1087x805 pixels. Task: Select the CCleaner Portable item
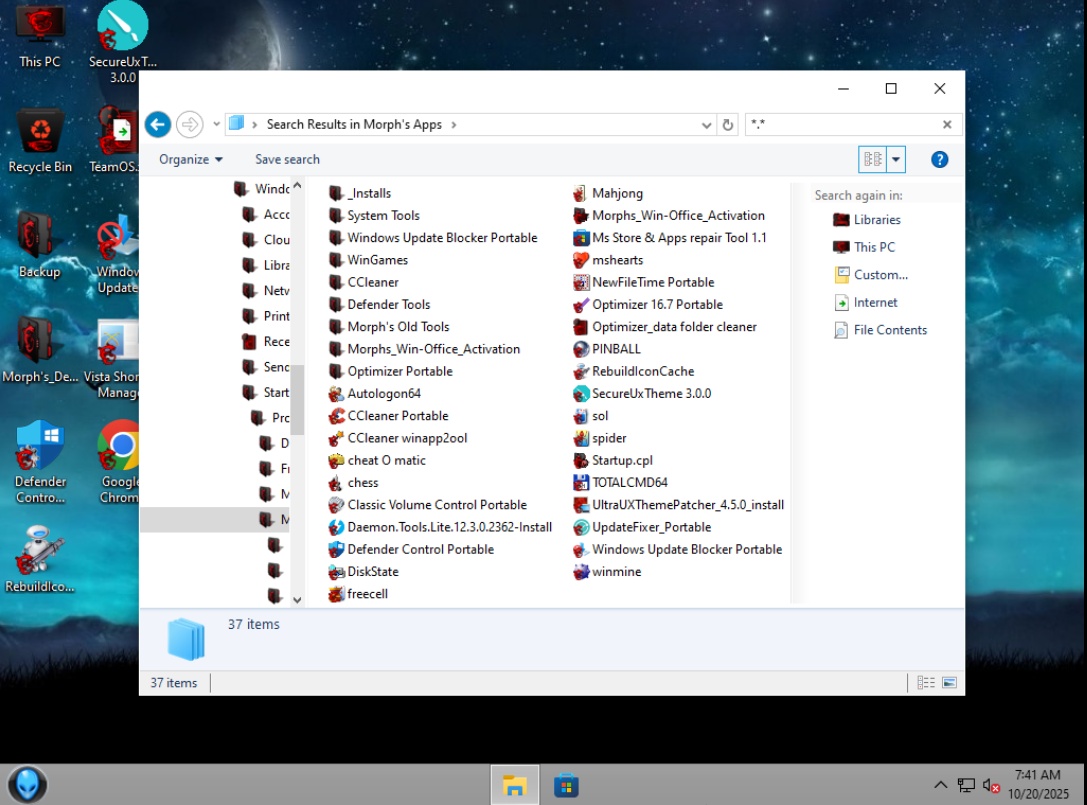tap(396, 416)
